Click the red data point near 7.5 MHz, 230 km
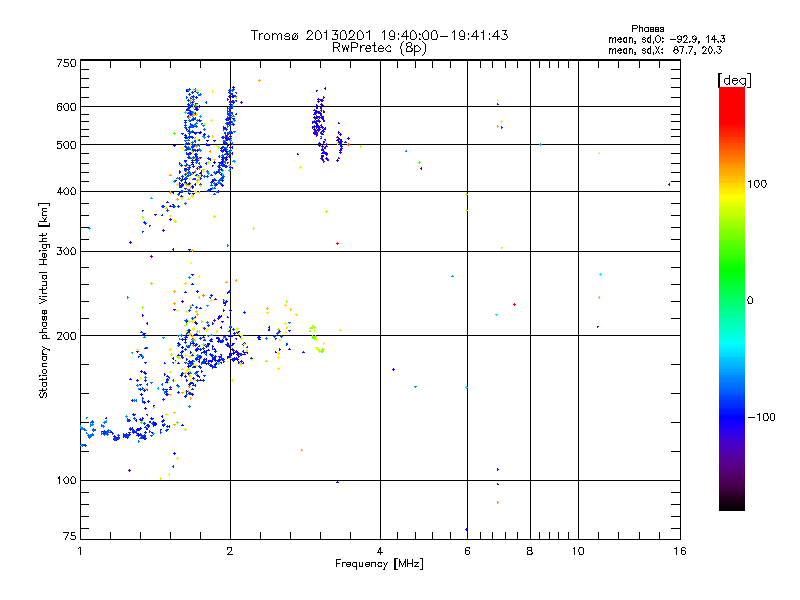This screenshot has width=800, height=600. click(514, 305)
